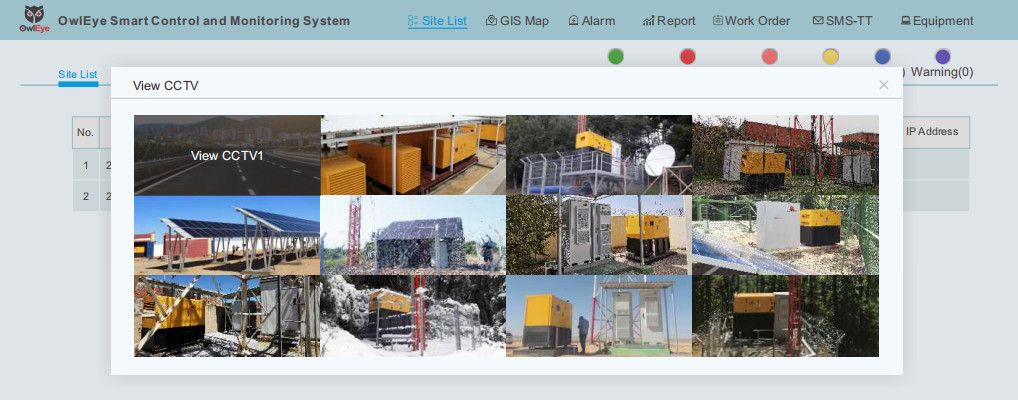Open the Work Order page
The height and width of the screenshot is (400, 1018).
pos(751,21)
